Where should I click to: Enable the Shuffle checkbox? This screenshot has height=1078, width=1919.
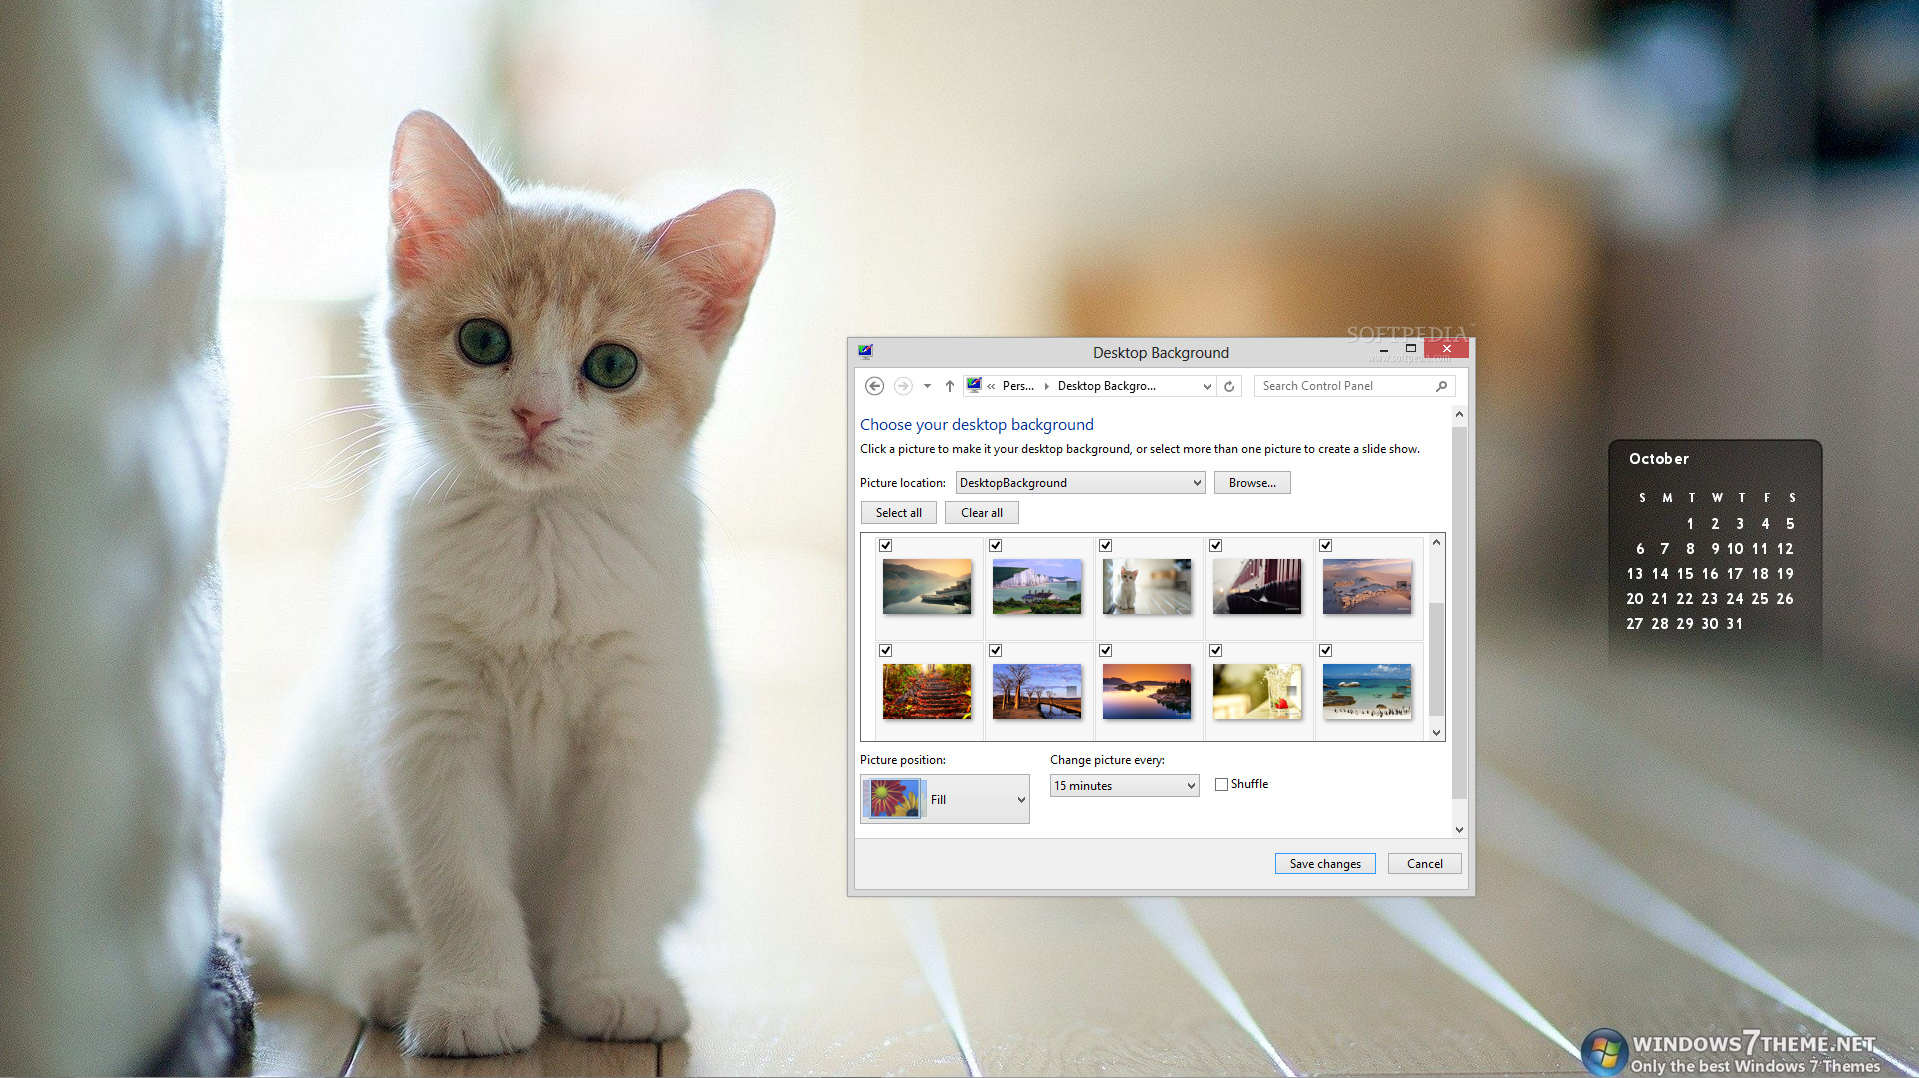pyautogui.click(x=1221, y=785)
